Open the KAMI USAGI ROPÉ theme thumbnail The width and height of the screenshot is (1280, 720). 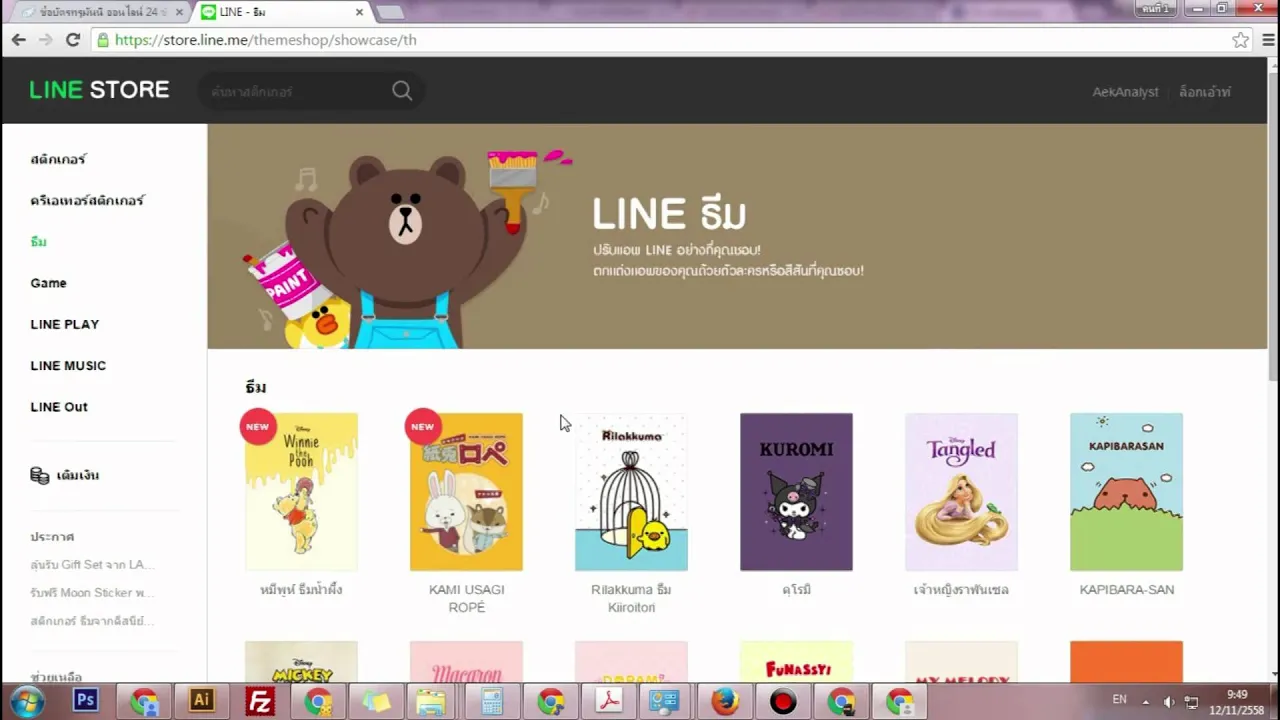(x=466, y=492)
